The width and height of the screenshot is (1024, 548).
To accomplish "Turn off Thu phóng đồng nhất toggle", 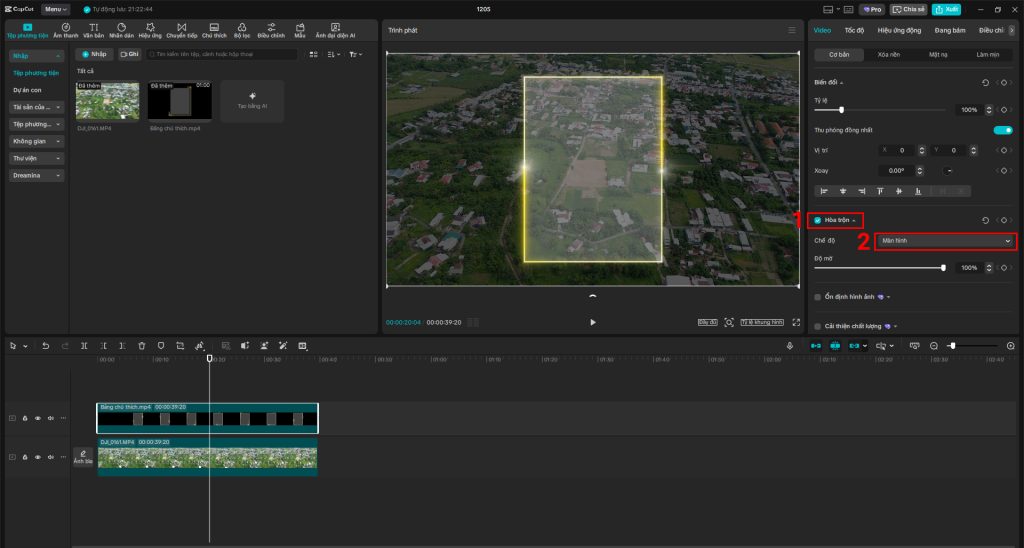I will [x=1002, y=130].
